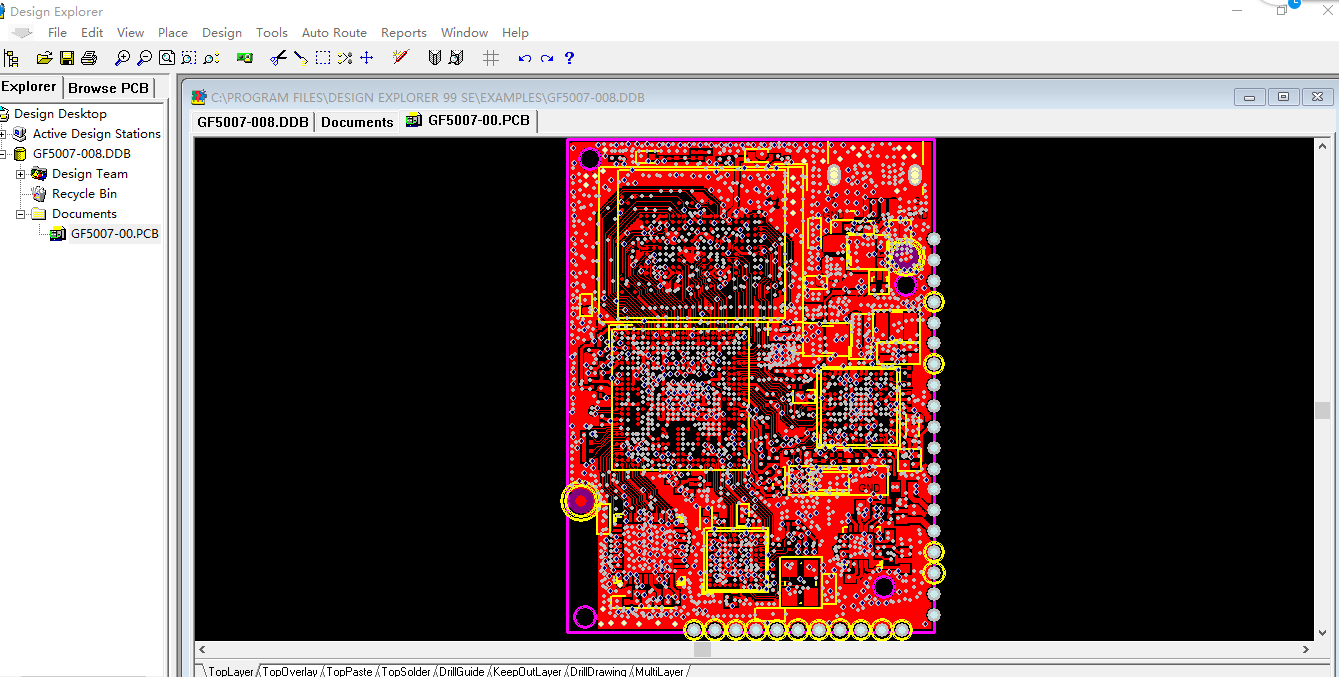This screenshot has height=677, width=1339.
Task: Click the Set Snap Grid hash icon
Action: 490,58
